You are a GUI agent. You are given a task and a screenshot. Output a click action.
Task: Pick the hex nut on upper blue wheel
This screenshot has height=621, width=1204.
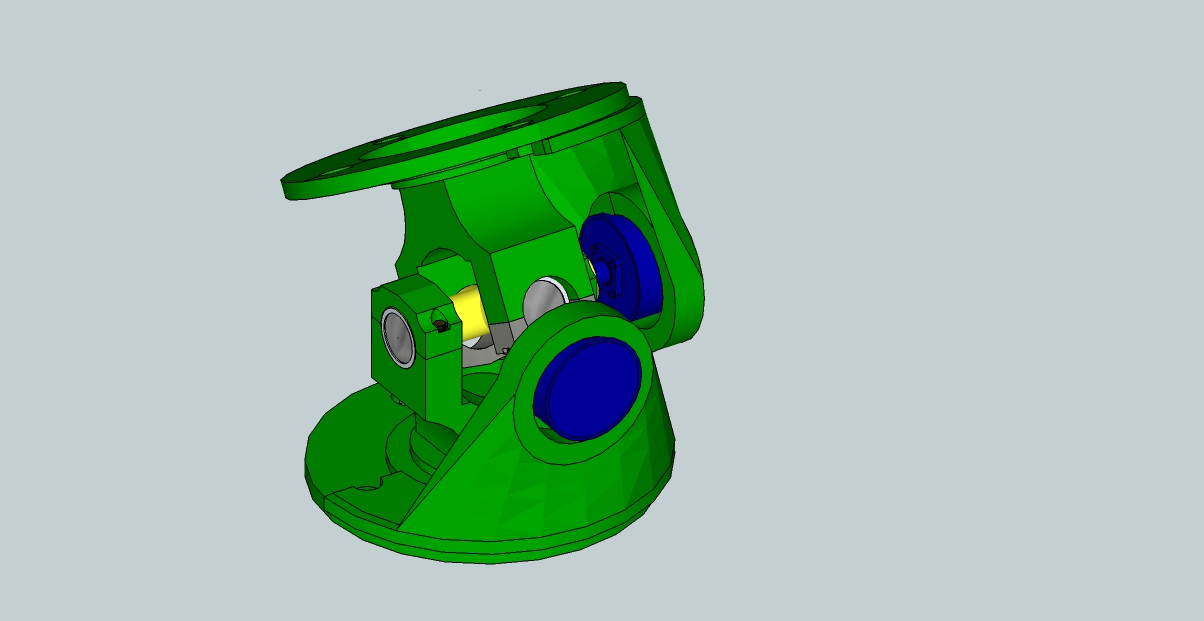[603, 268]
